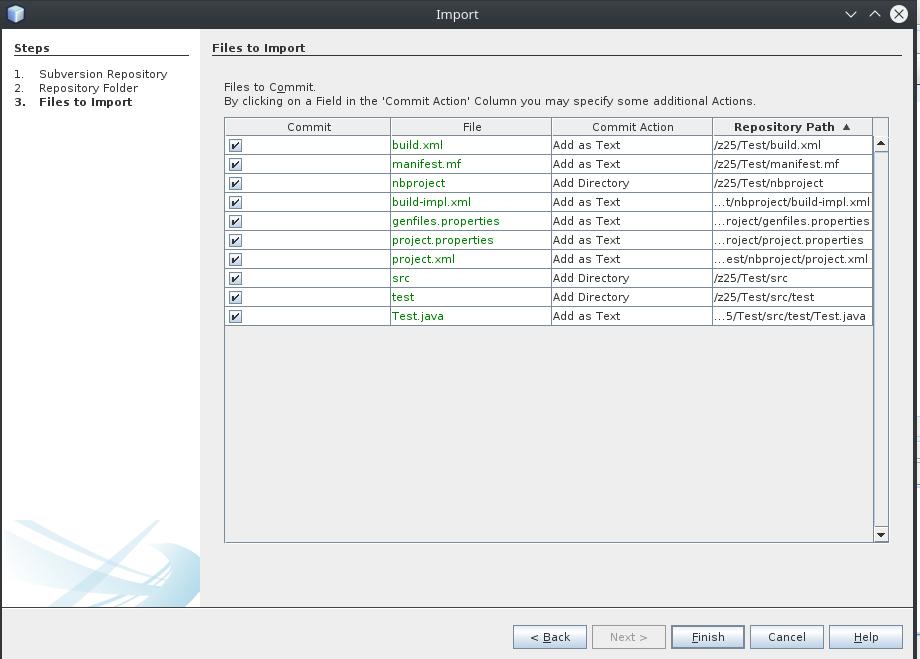Open Commit Action for nbproject row
Viewport: 920px width, 659px height.
click(631, 183)
